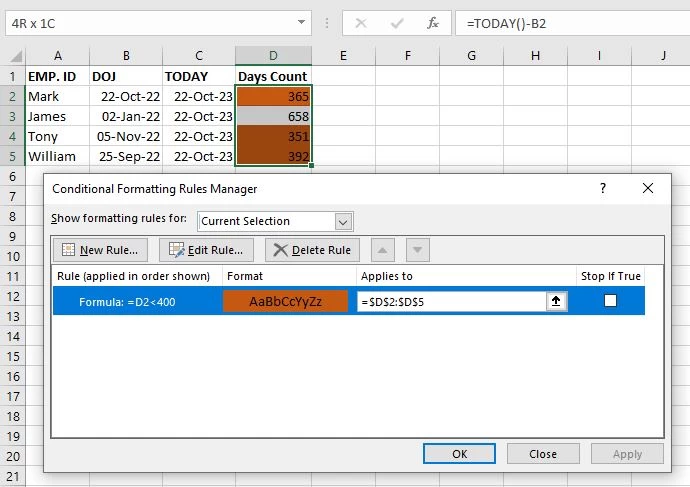
Task: Click the Move Down arrow button for rules
Action: point(418,250)
